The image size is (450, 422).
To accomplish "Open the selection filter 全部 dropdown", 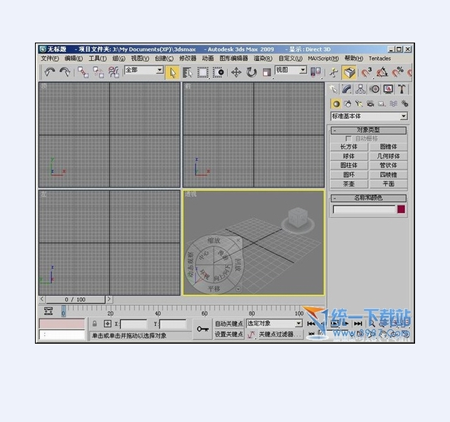I will pyautogui.click(x=144, y=70).
